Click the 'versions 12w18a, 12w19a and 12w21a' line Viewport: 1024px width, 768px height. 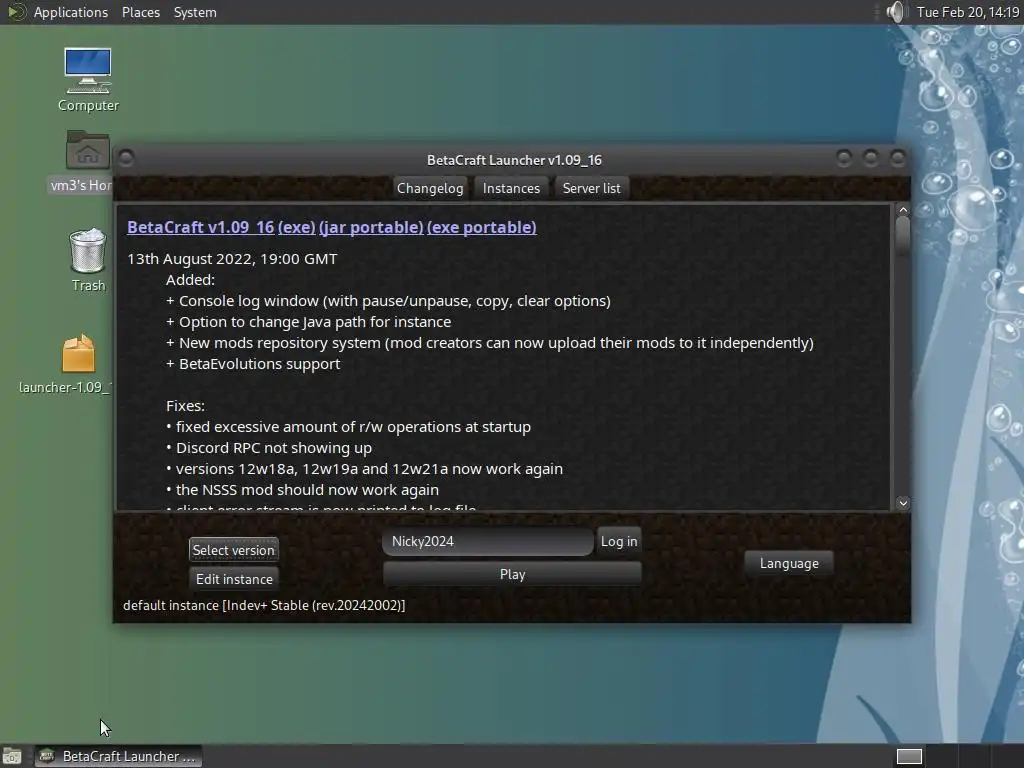(x=364, y=469)
